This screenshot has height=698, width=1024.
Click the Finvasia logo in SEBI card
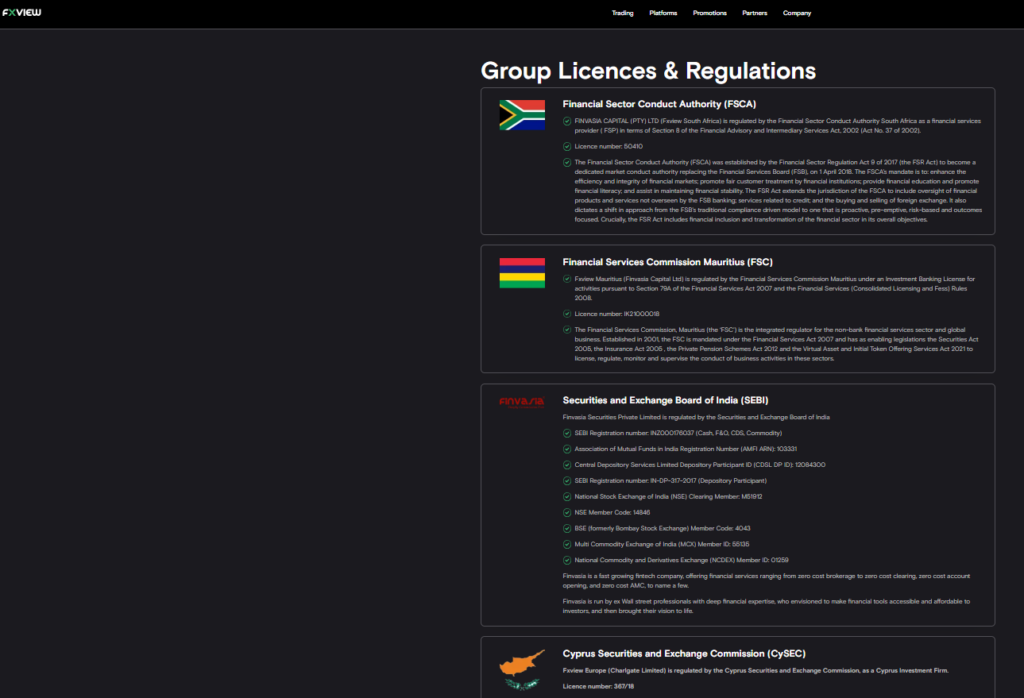click(x=521, y=402)
